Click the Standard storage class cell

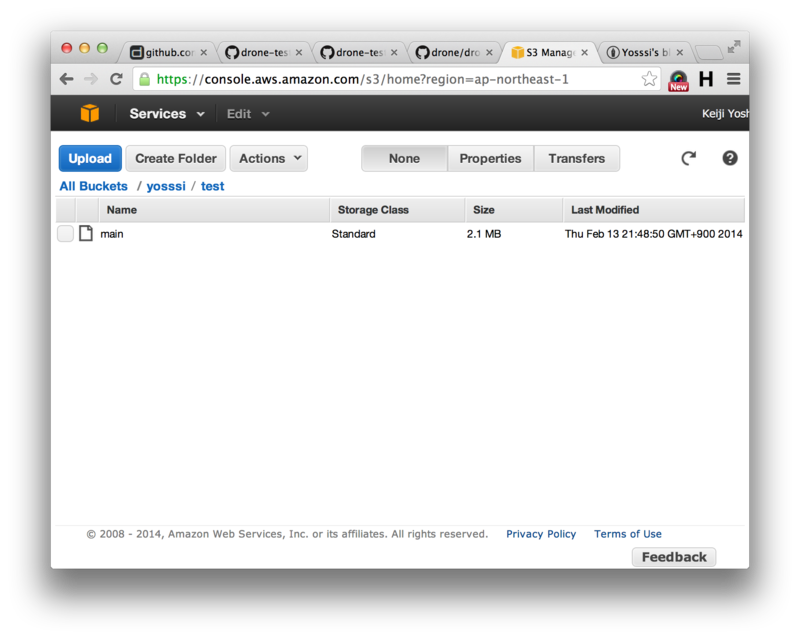(x=354, y=234)
